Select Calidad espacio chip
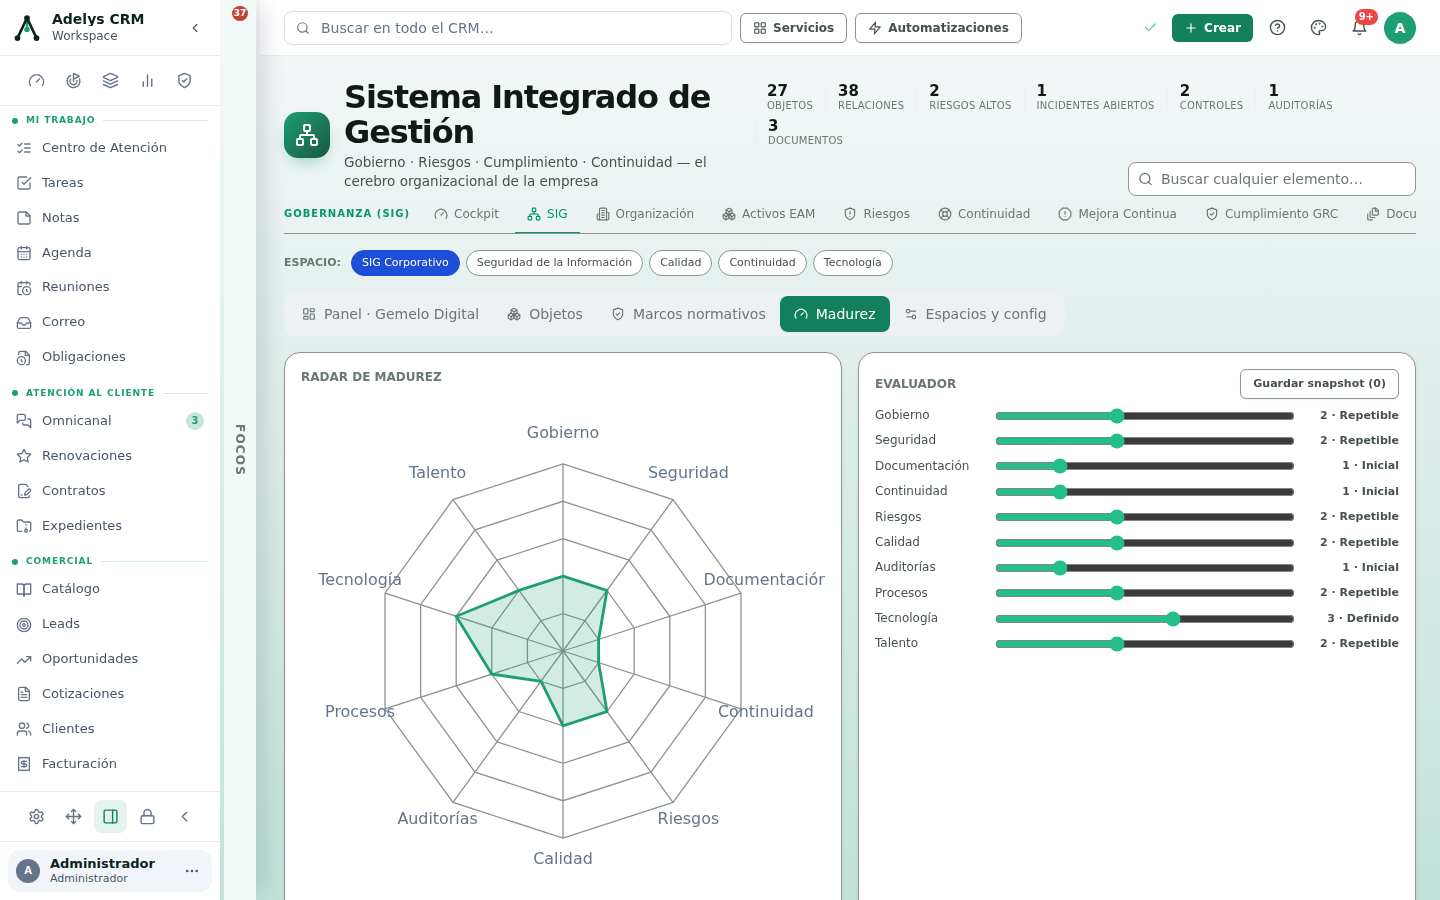Image resolution: width=1440 pixels, height=900 pixels. coord(681,263)
